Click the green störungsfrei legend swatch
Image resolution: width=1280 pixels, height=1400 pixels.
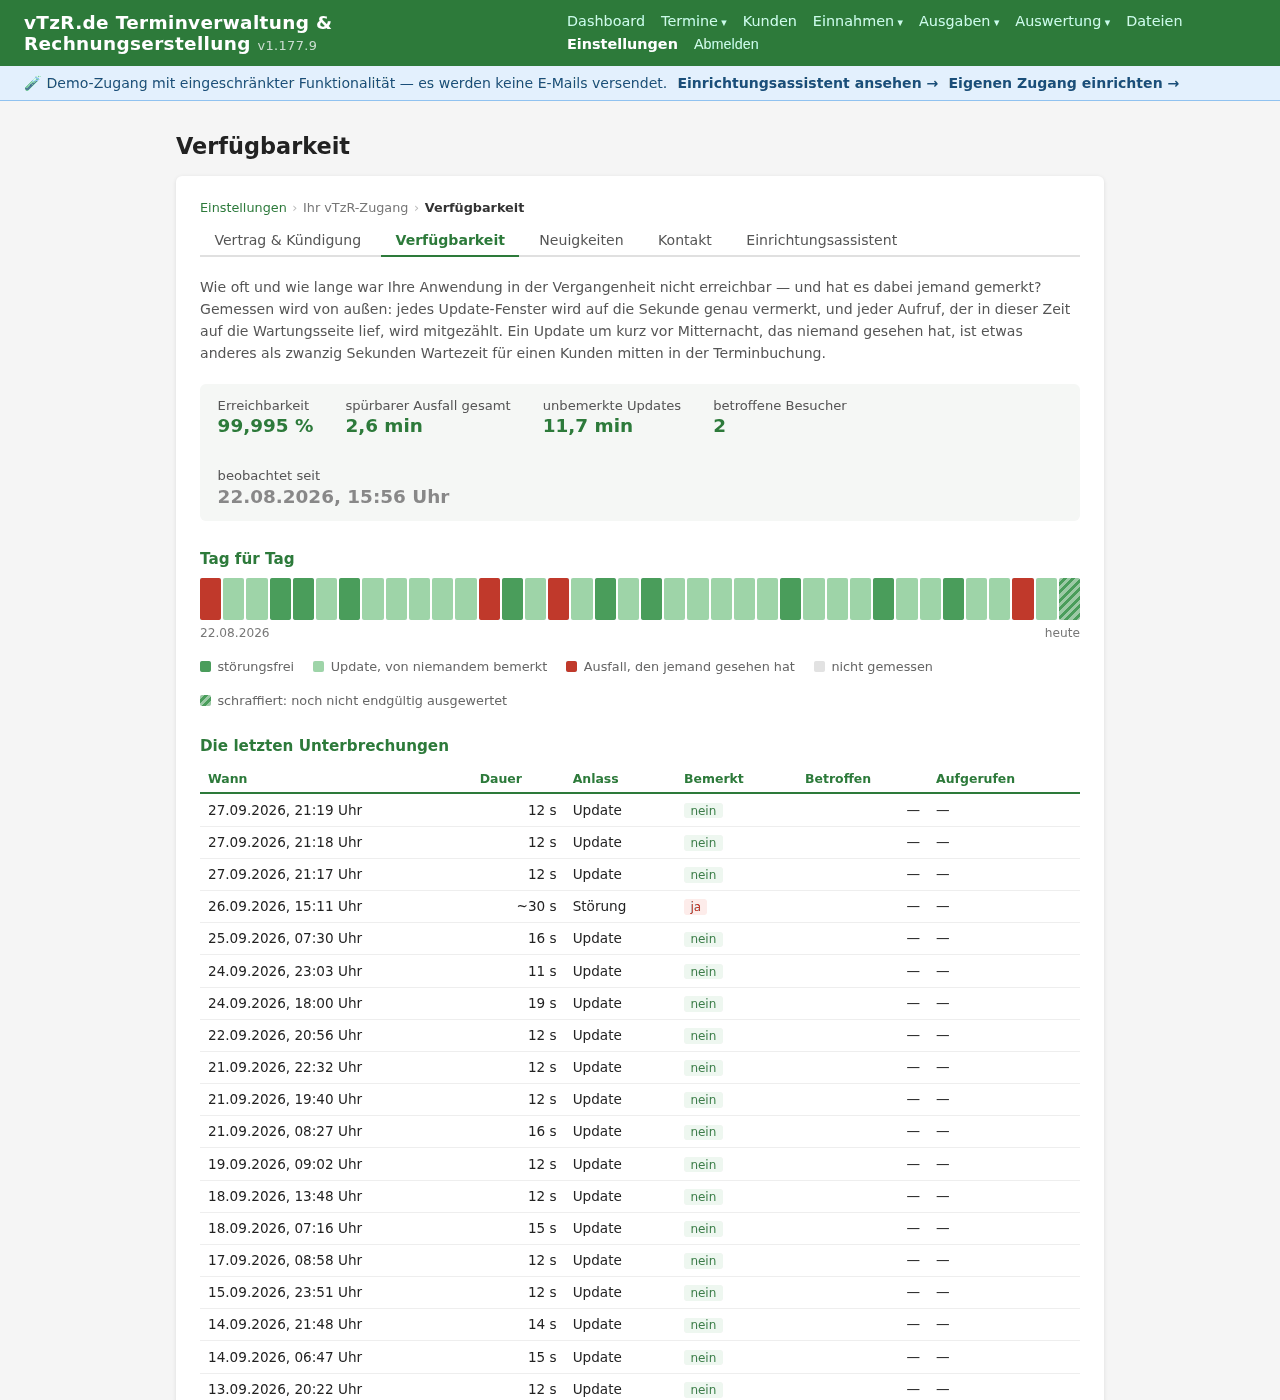pos(206,667)
